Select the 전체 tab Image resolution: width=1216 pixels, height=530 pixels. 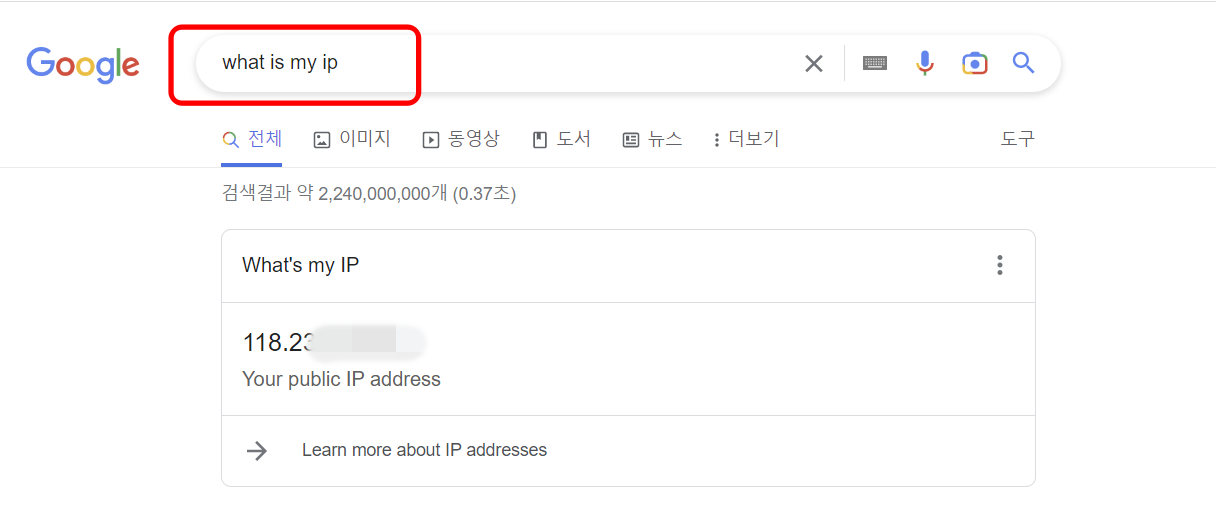[252, 139]
